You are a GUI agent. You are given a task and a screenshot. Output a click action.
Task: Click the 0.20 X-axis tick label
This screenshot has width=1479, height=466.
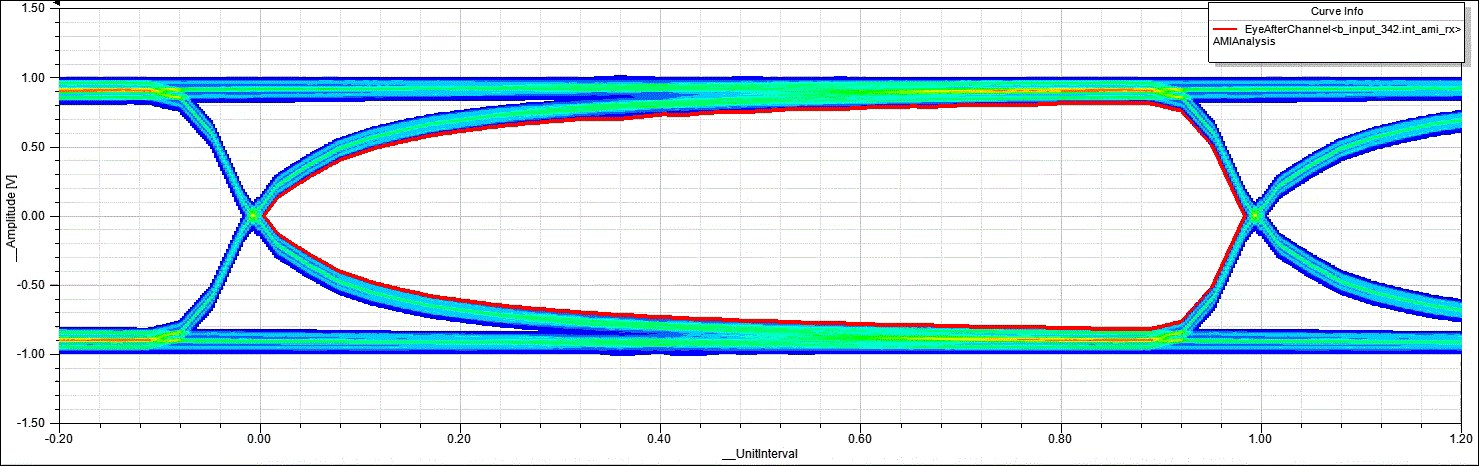pos(460,437)
